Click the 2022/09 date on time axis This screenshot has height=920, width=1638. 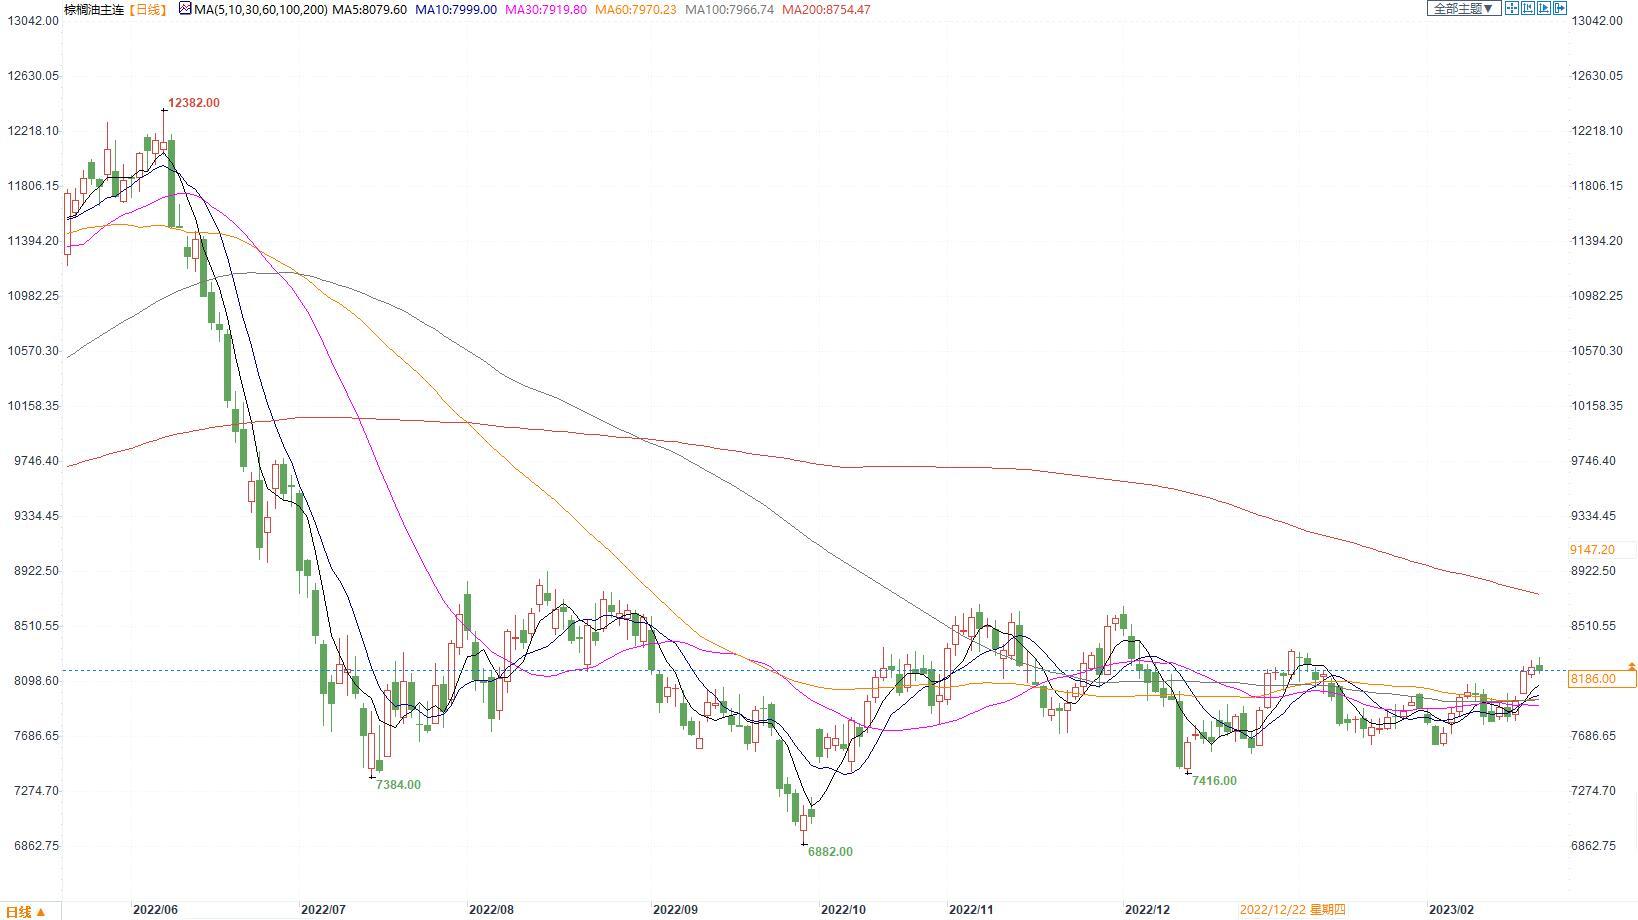(675, 910)
